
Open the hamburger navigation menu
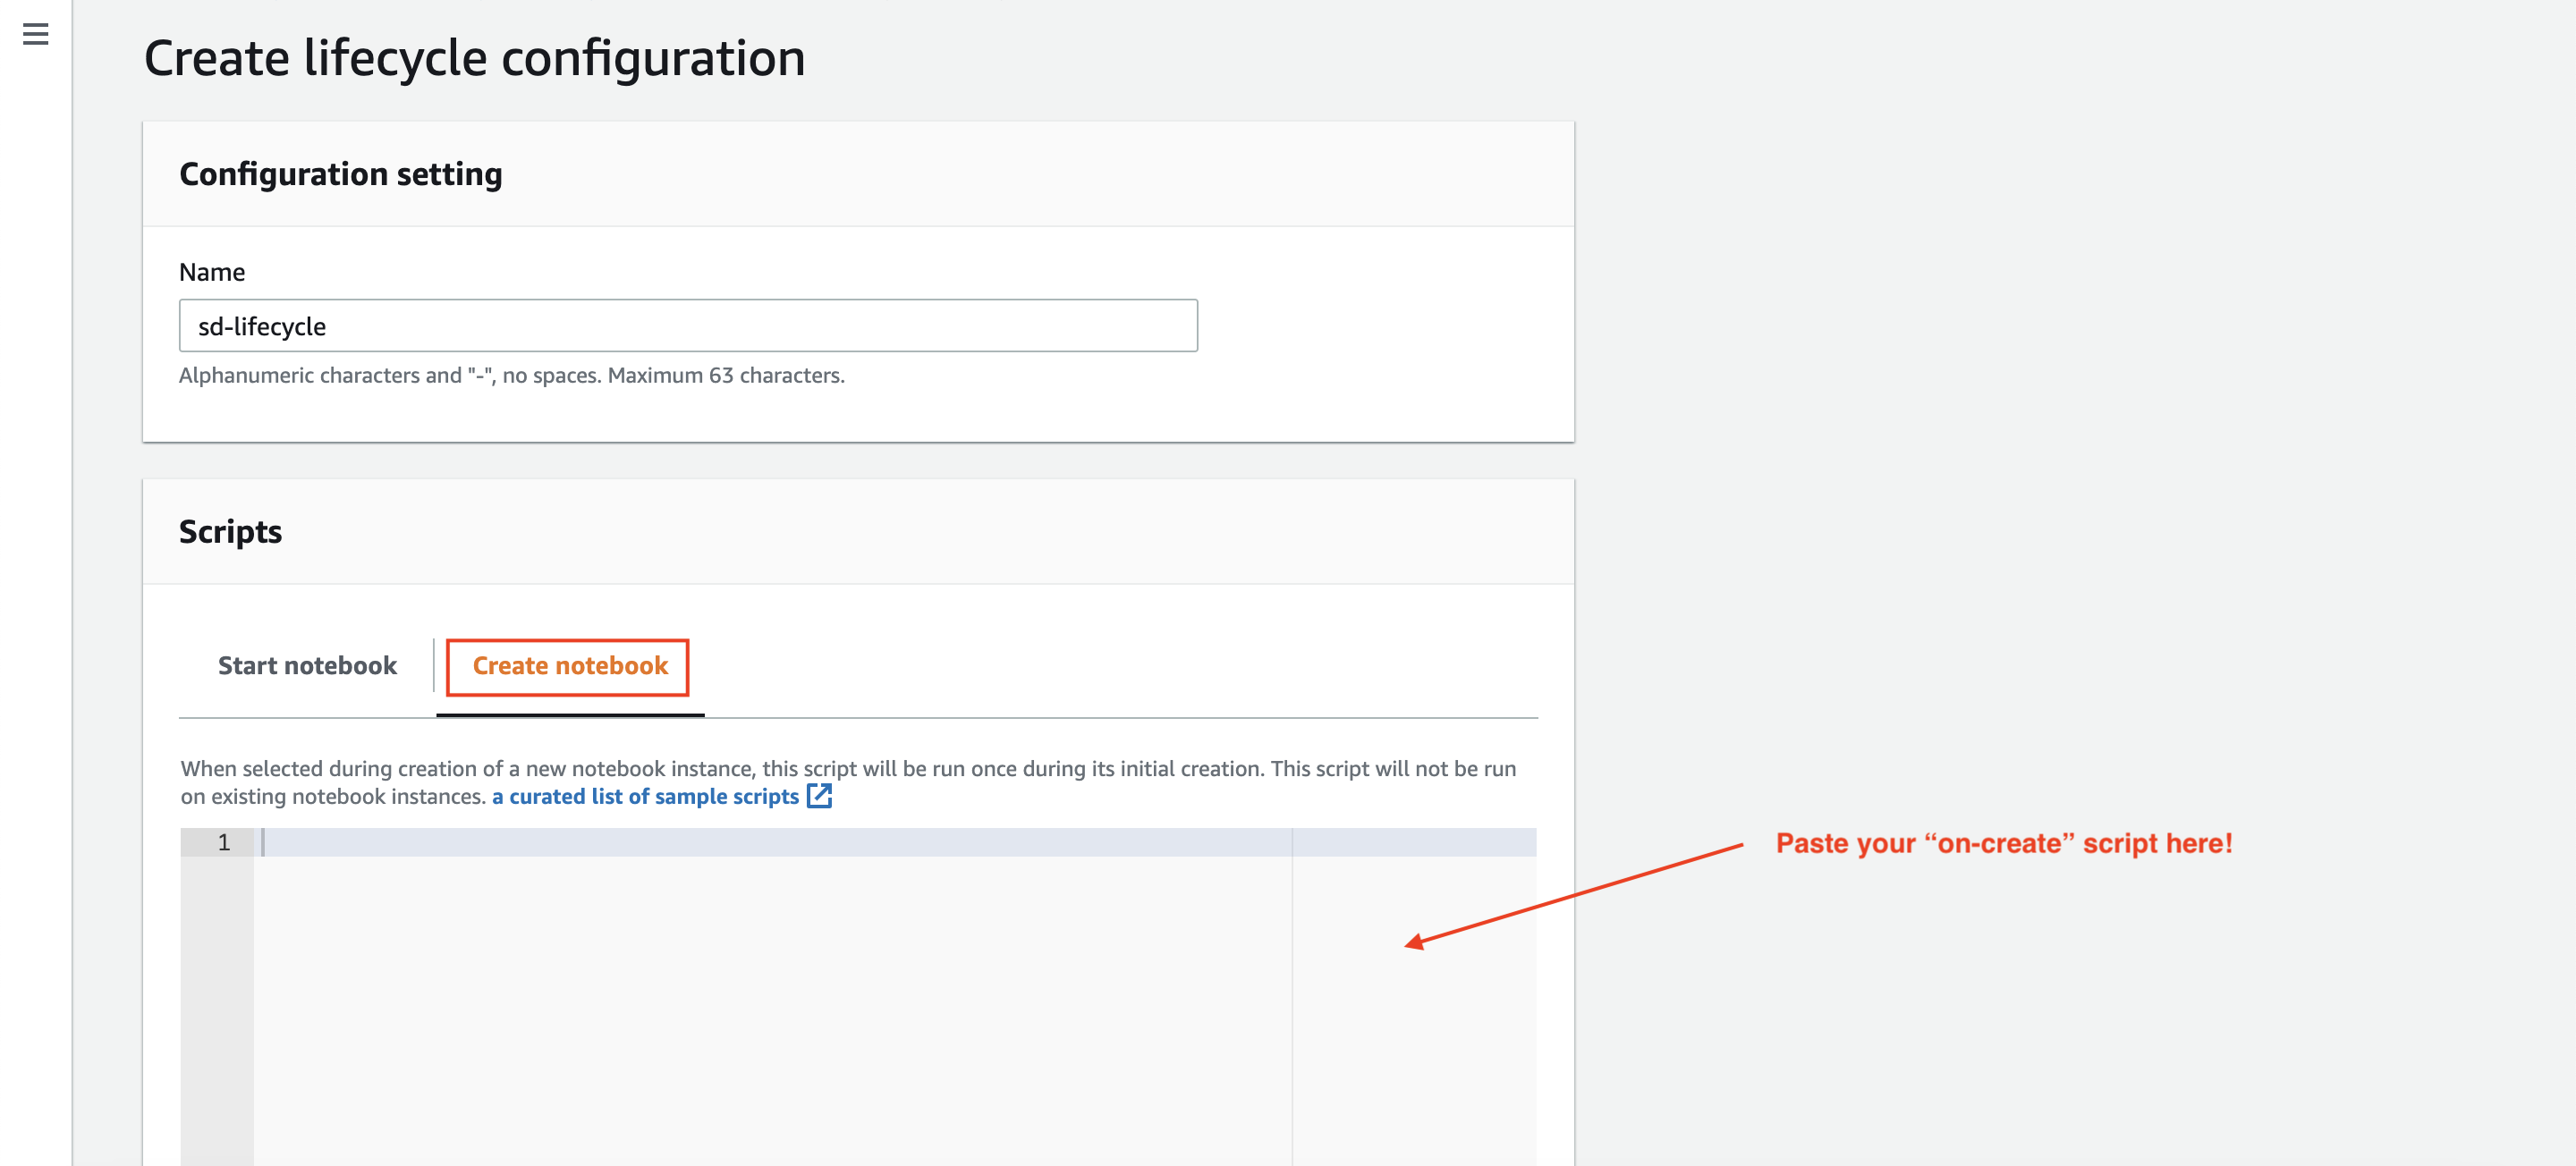35,35
